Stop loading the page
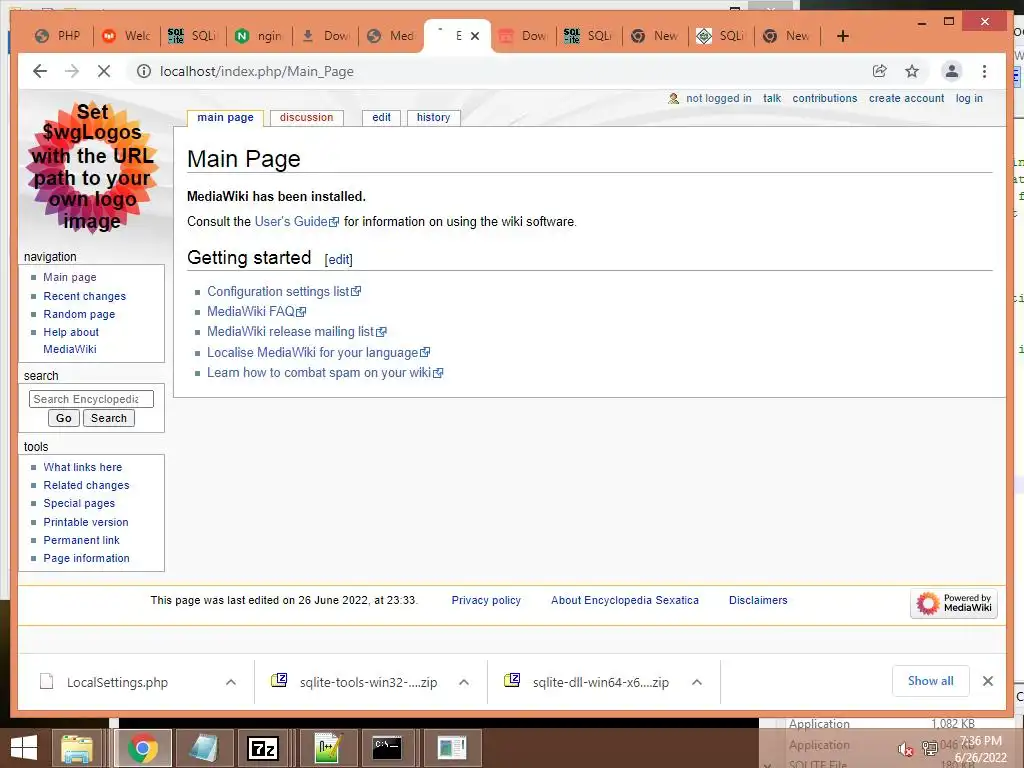 pos(104,71)
